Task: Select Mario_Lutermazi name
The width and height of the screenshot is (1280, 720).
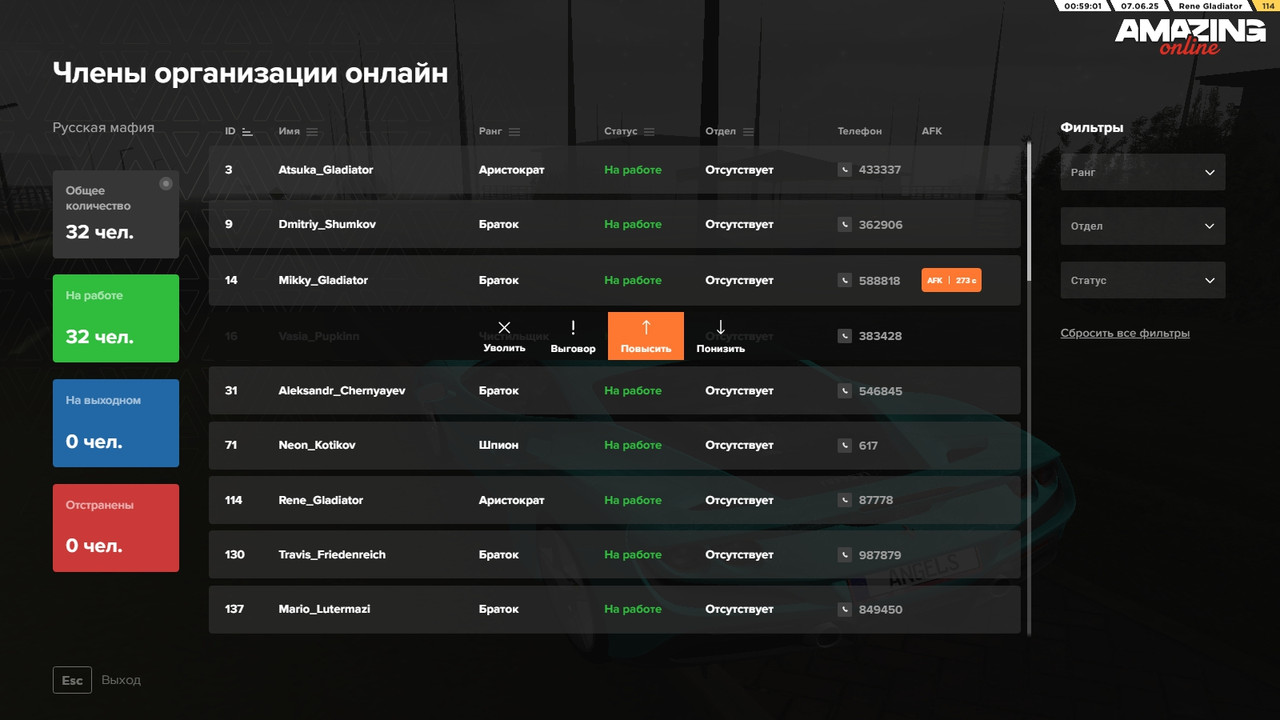Action: [x=324, y=609]
